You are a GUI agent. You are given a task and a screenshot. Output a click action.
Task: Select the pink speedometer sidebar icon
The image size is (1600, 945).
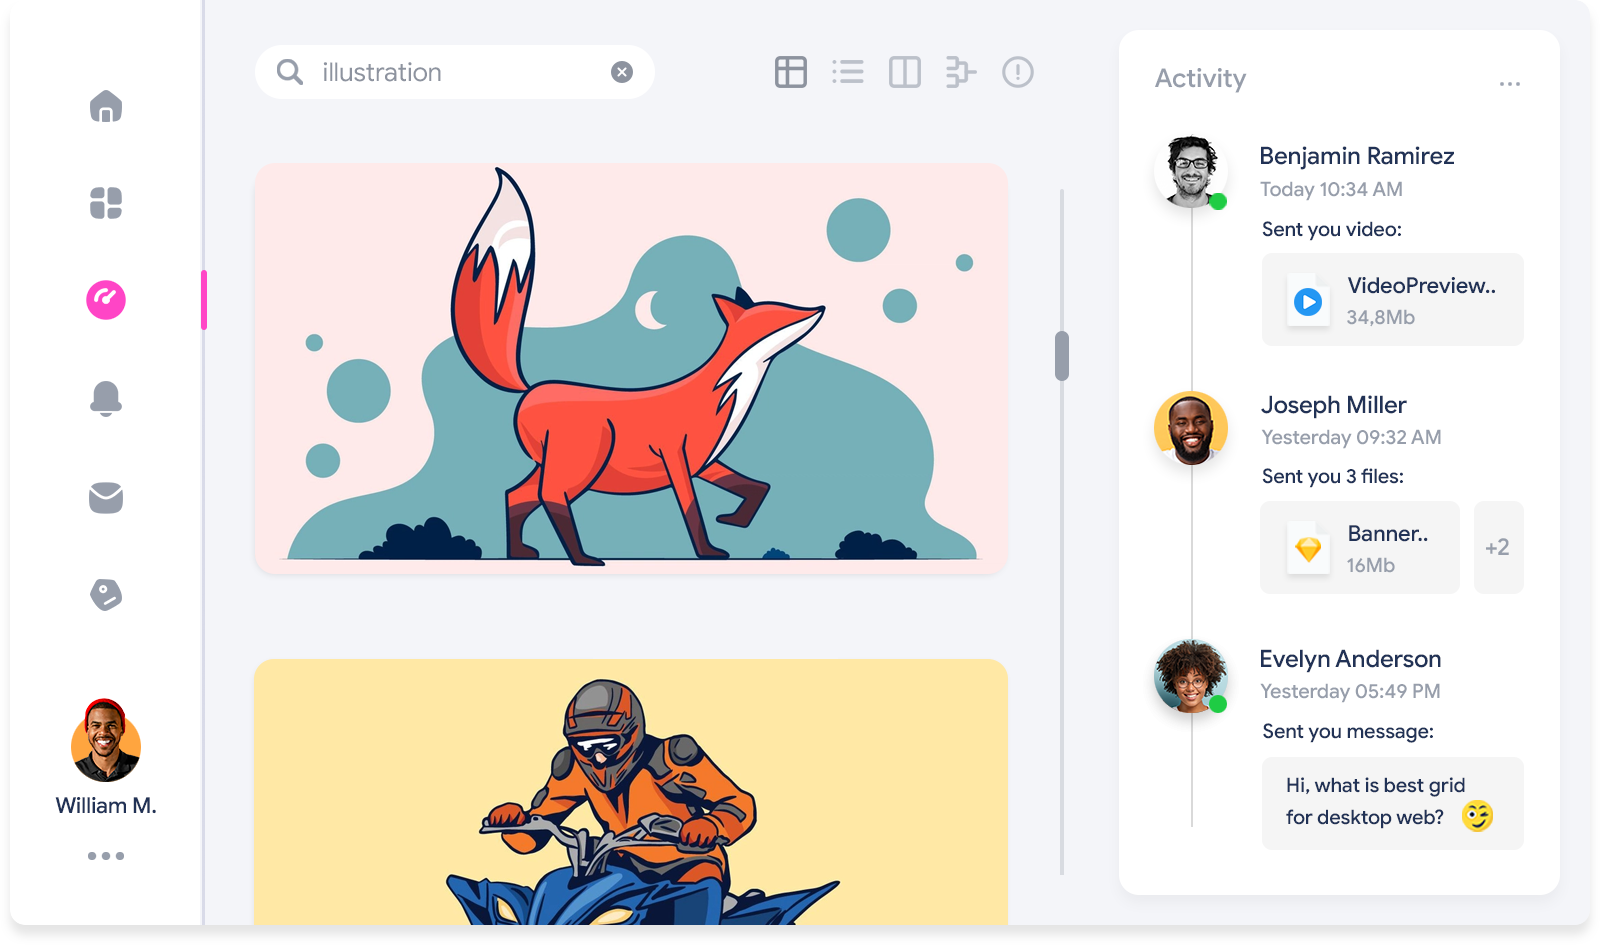pyautogui.click(x=106, y=300)
